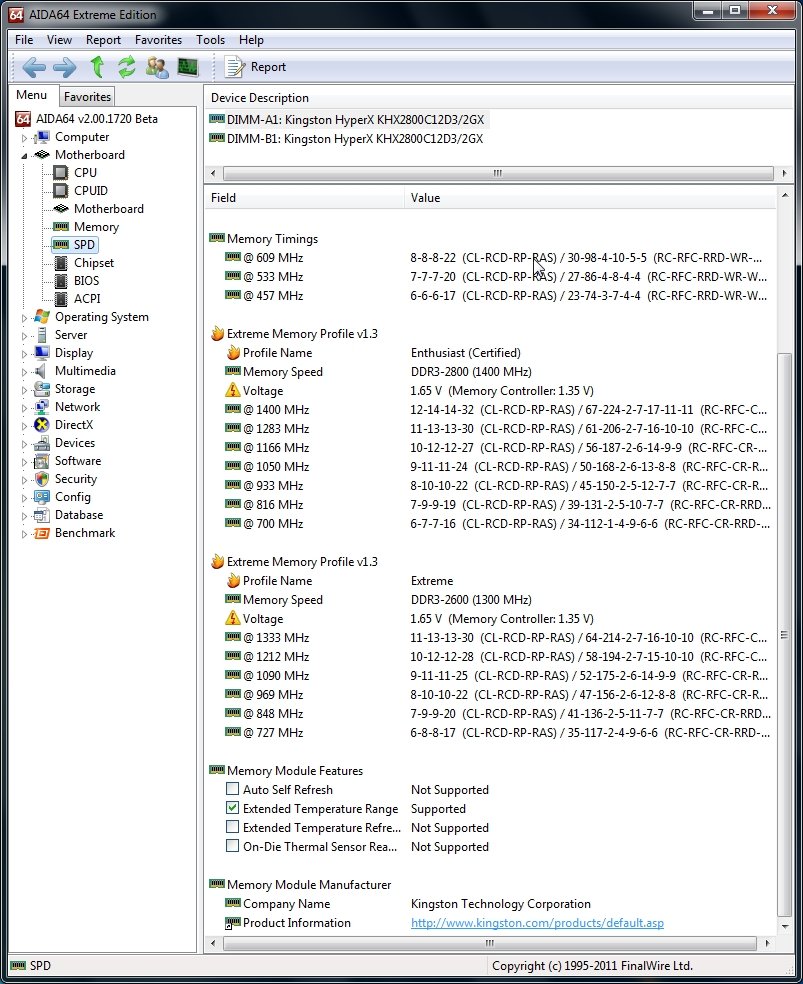803x984 pixels.
Task: Click the Network computers icon
Action: coord(42,407)
